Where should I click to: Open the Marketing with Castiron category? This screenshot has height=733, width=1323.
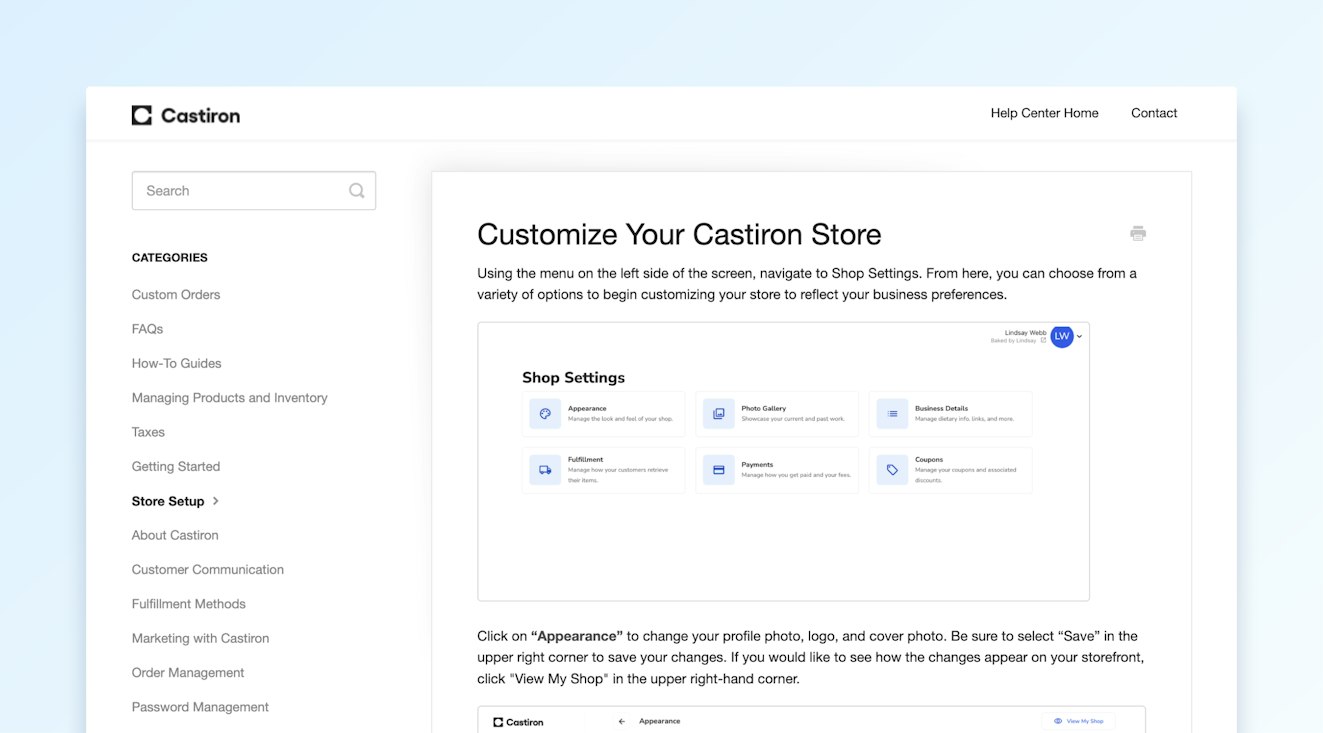(x=201, y=638)
